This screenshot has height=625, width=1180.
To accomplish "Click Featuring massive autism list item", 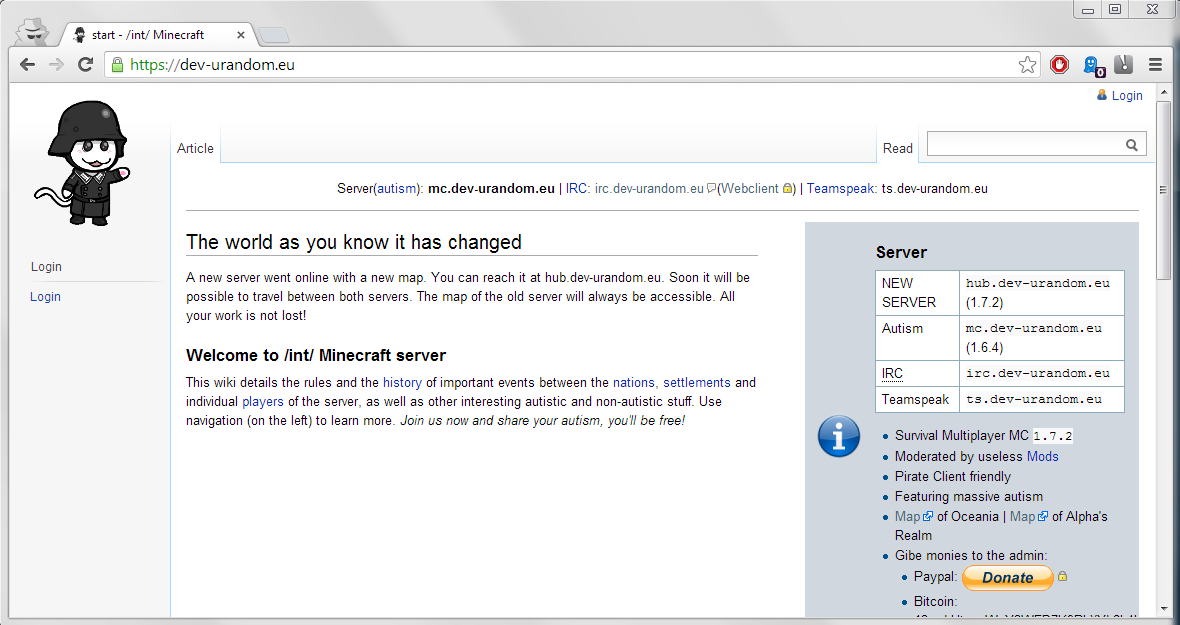I will pyautogui.click(x=969, y=496).
